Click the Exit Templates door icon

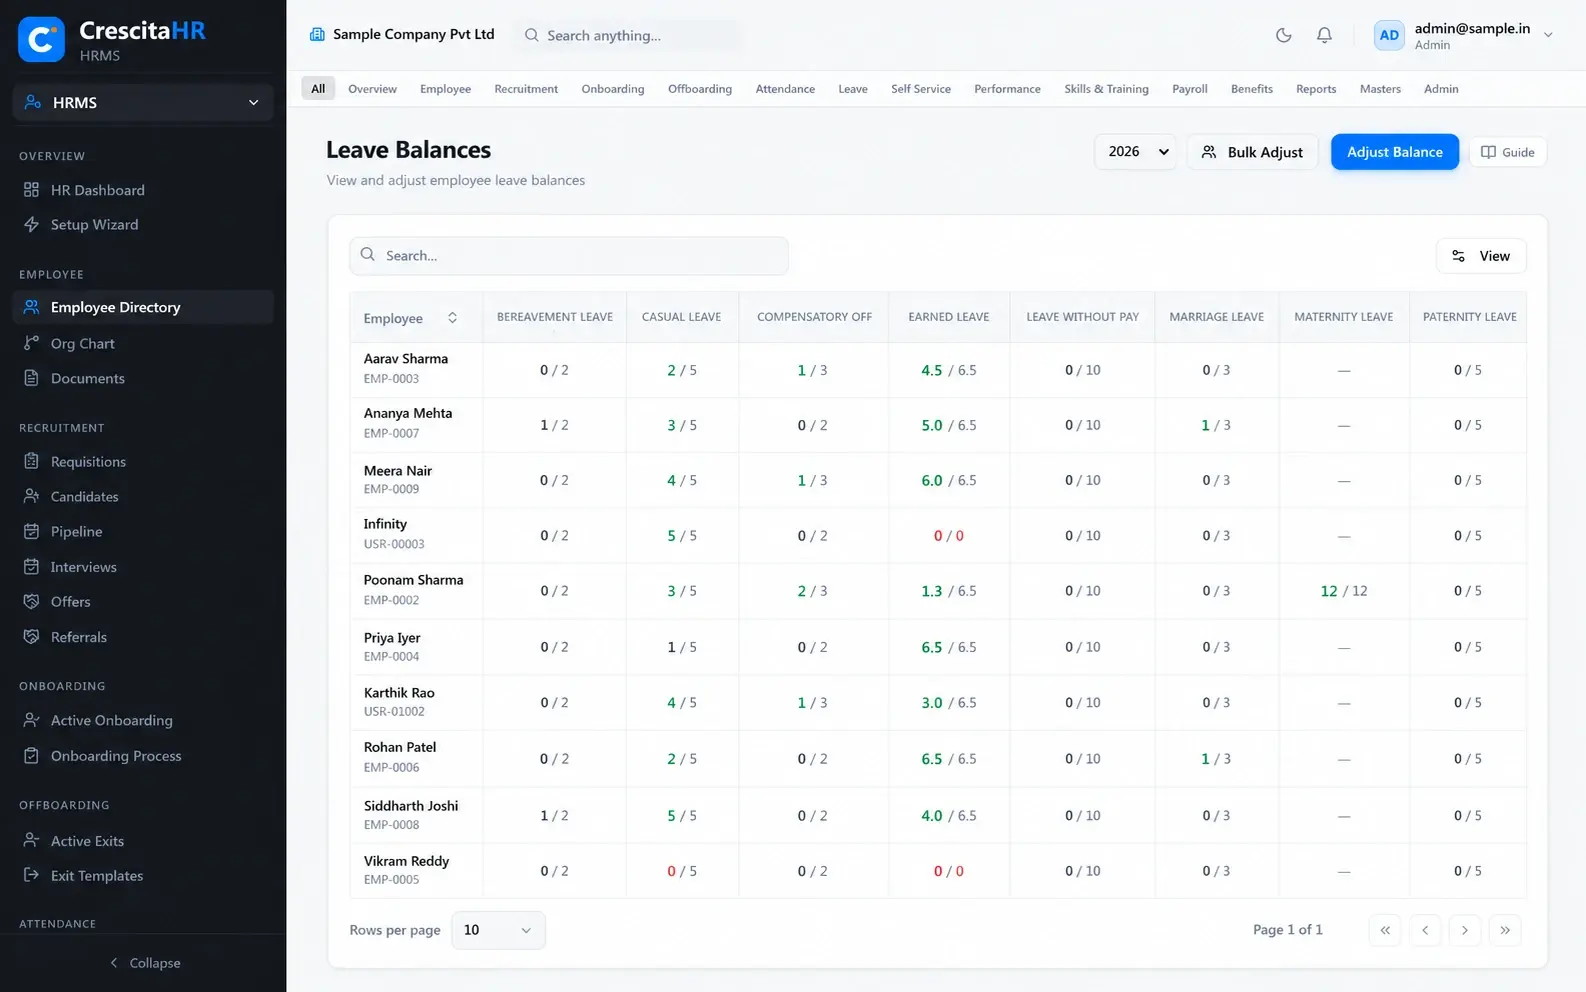pos(31,875)
